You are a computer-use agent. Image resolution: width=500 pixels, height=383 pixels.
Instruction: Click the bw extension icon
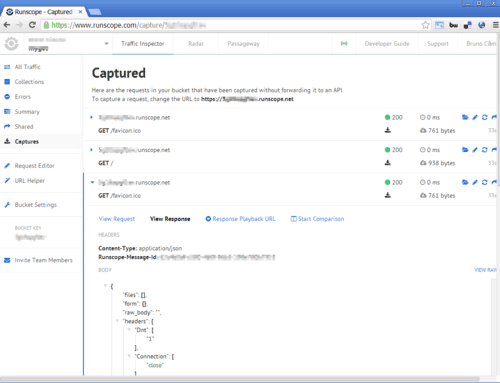click(453, 25)
